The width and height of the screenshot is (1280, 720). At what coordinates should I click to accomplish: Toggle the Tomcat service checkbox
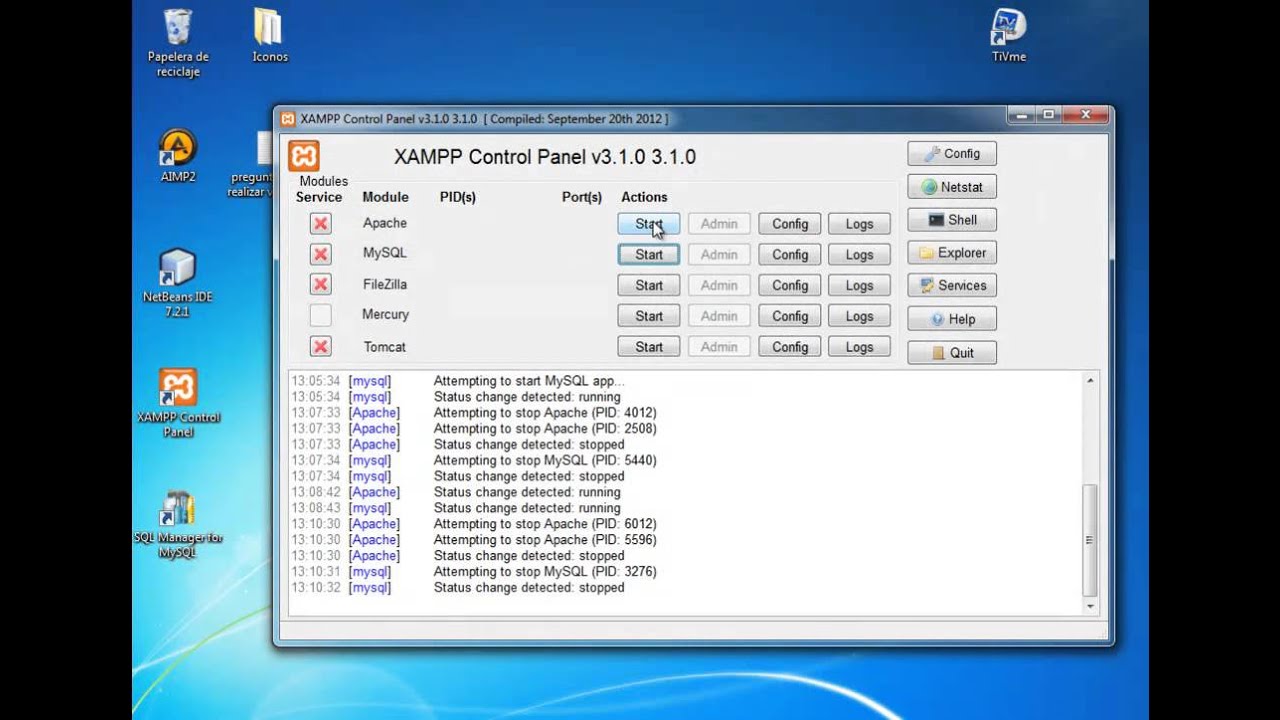[x=320, y=347]
